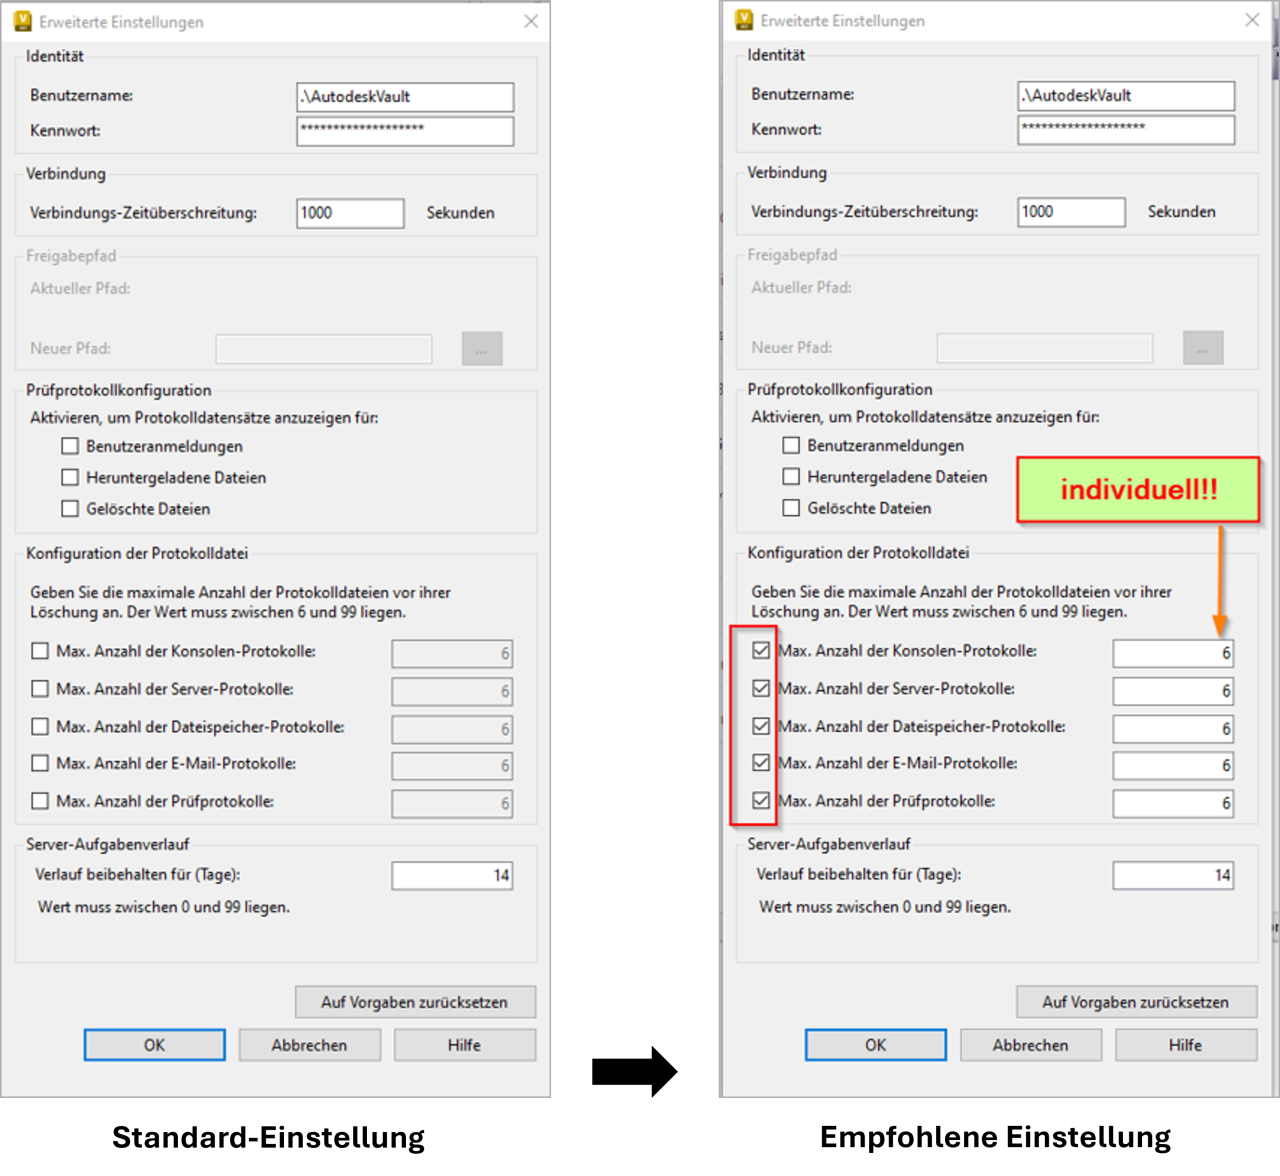Viewport: 1280px width, 1176px height.
Task: Enable Heruntergeladene Dateien checkbox in right dialog
Action: [x=791, y=476]
